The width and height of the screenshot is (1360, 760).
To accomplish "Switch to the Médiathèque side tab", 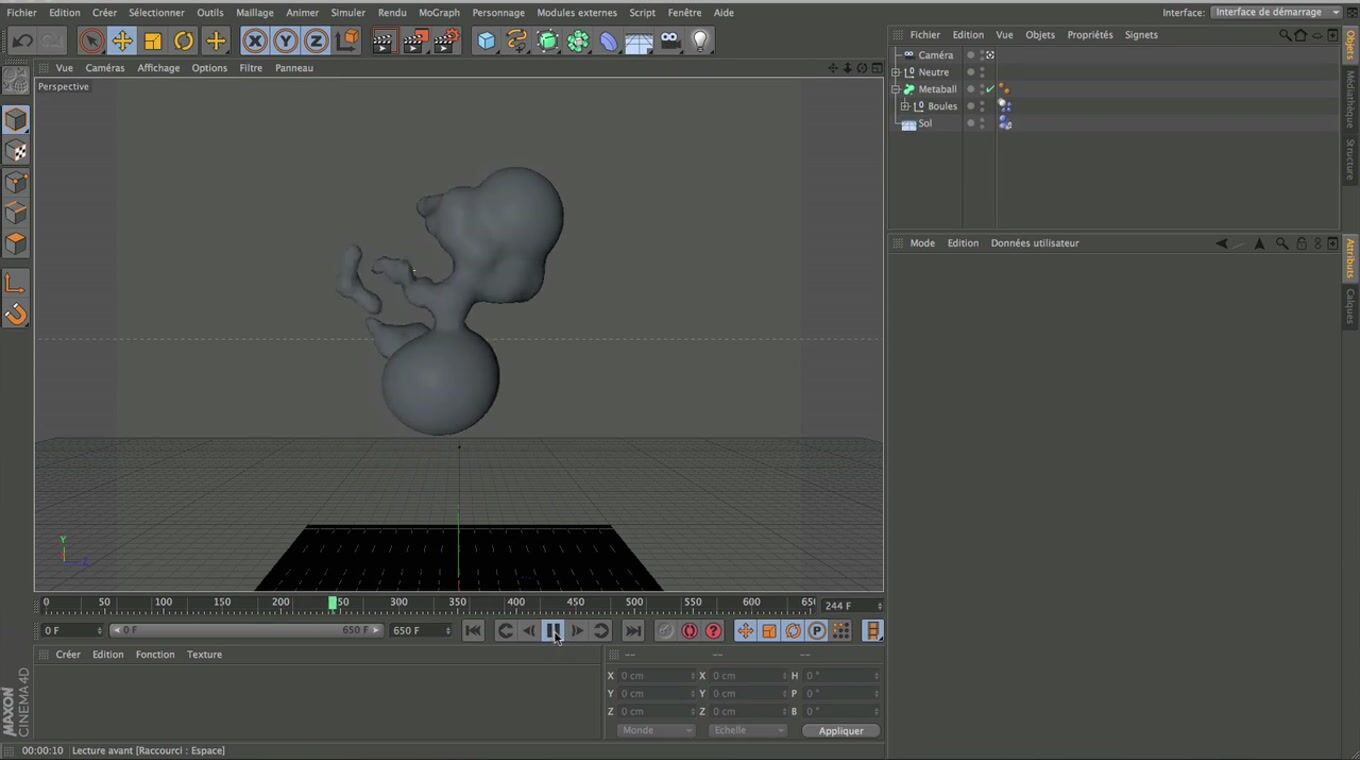I will click(x=1349, y=98).
